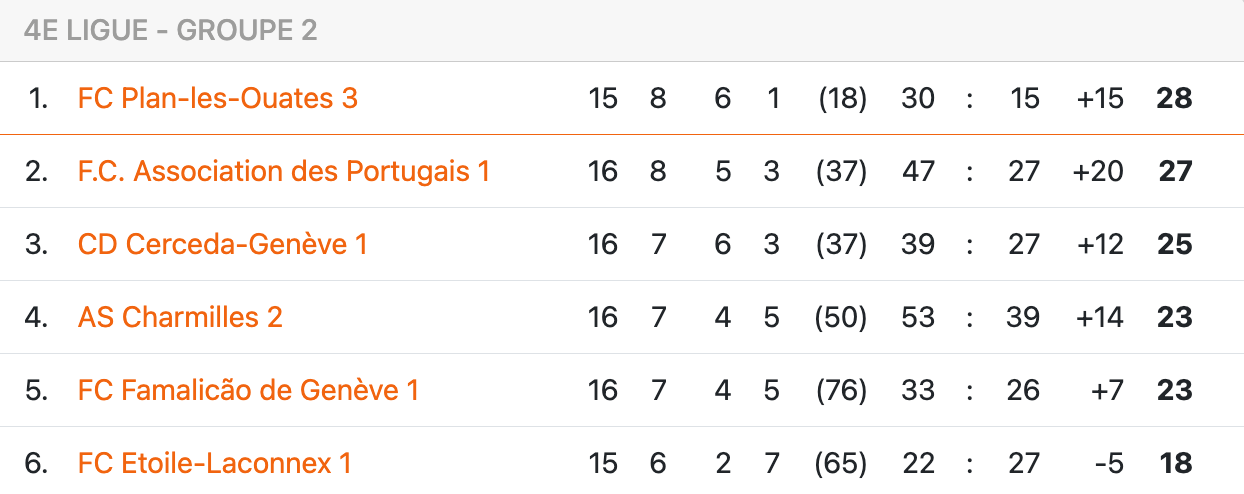This screenshot has width=1244, height=494.
Task: Click rank number 6. in the standings
Action: (x=37, y=463)
